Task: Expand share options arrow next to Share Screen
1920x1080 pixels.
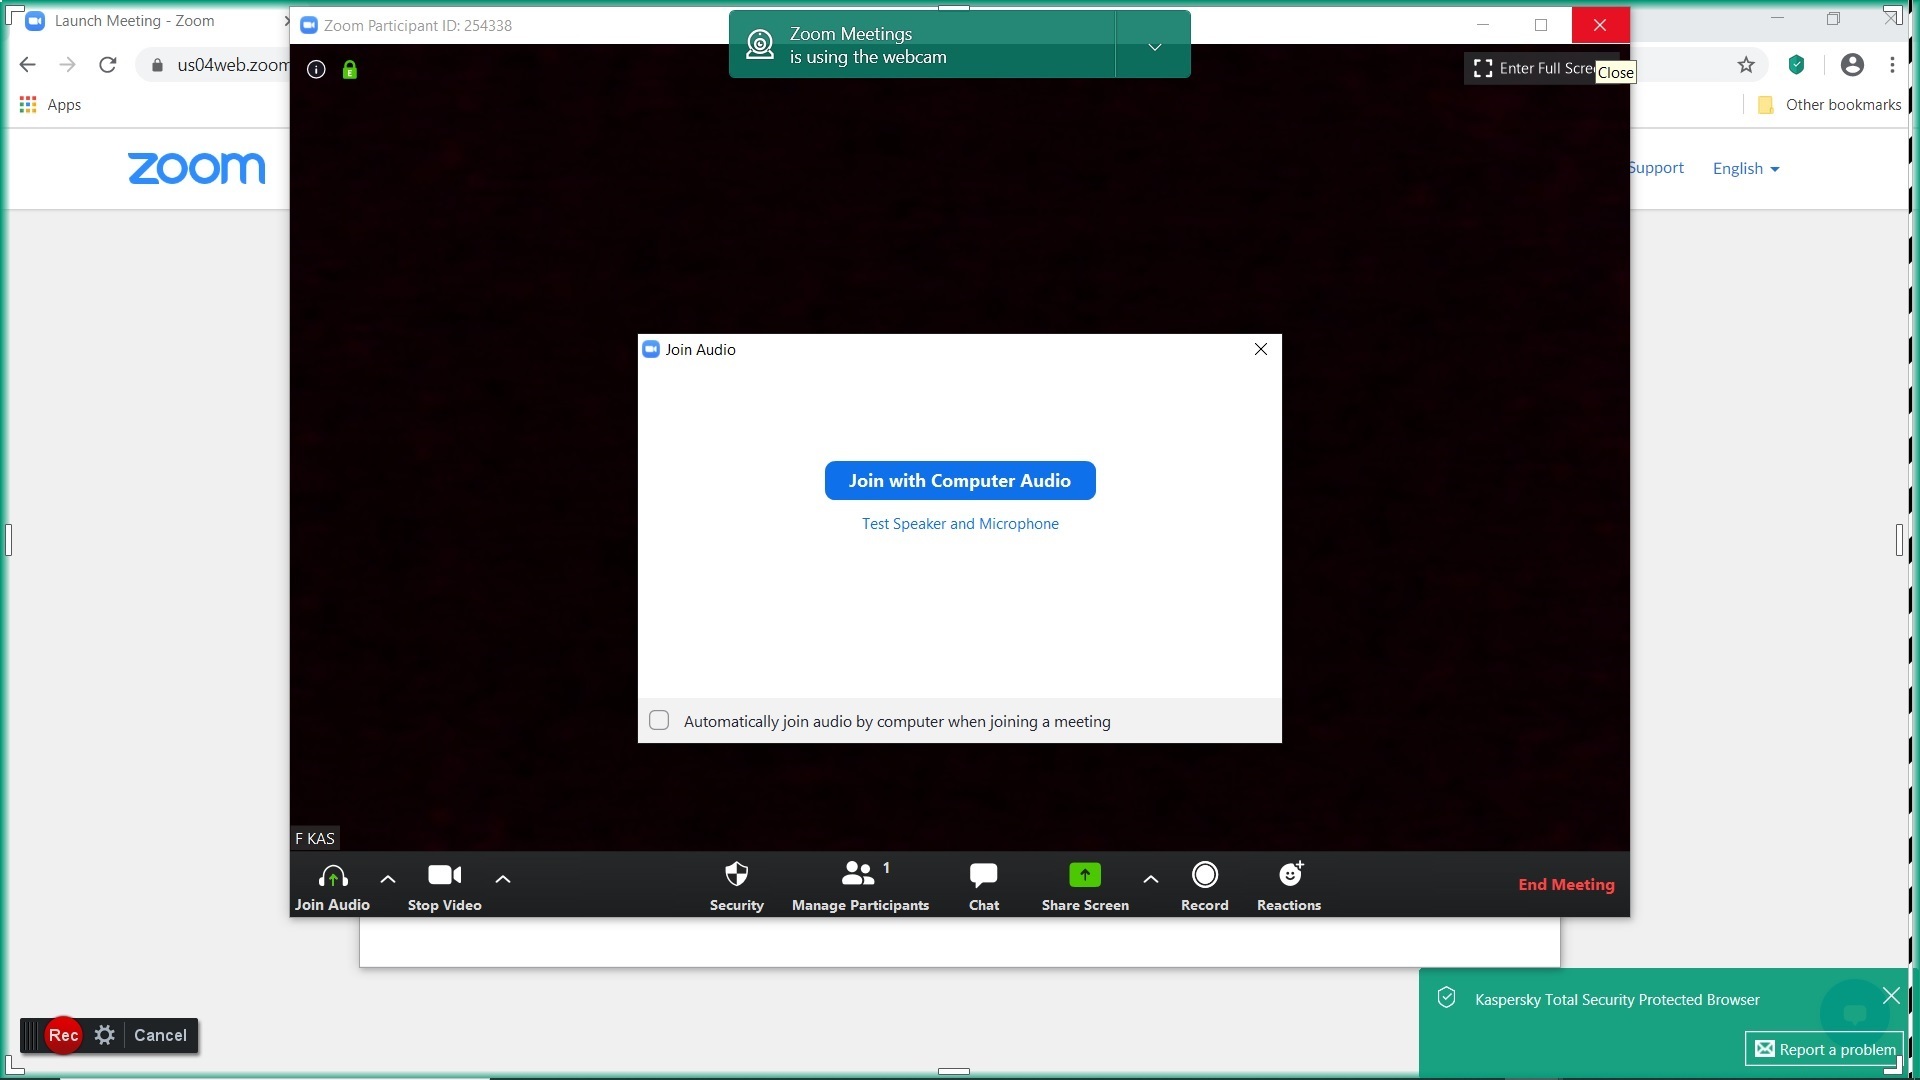Action: (1151, 879)
